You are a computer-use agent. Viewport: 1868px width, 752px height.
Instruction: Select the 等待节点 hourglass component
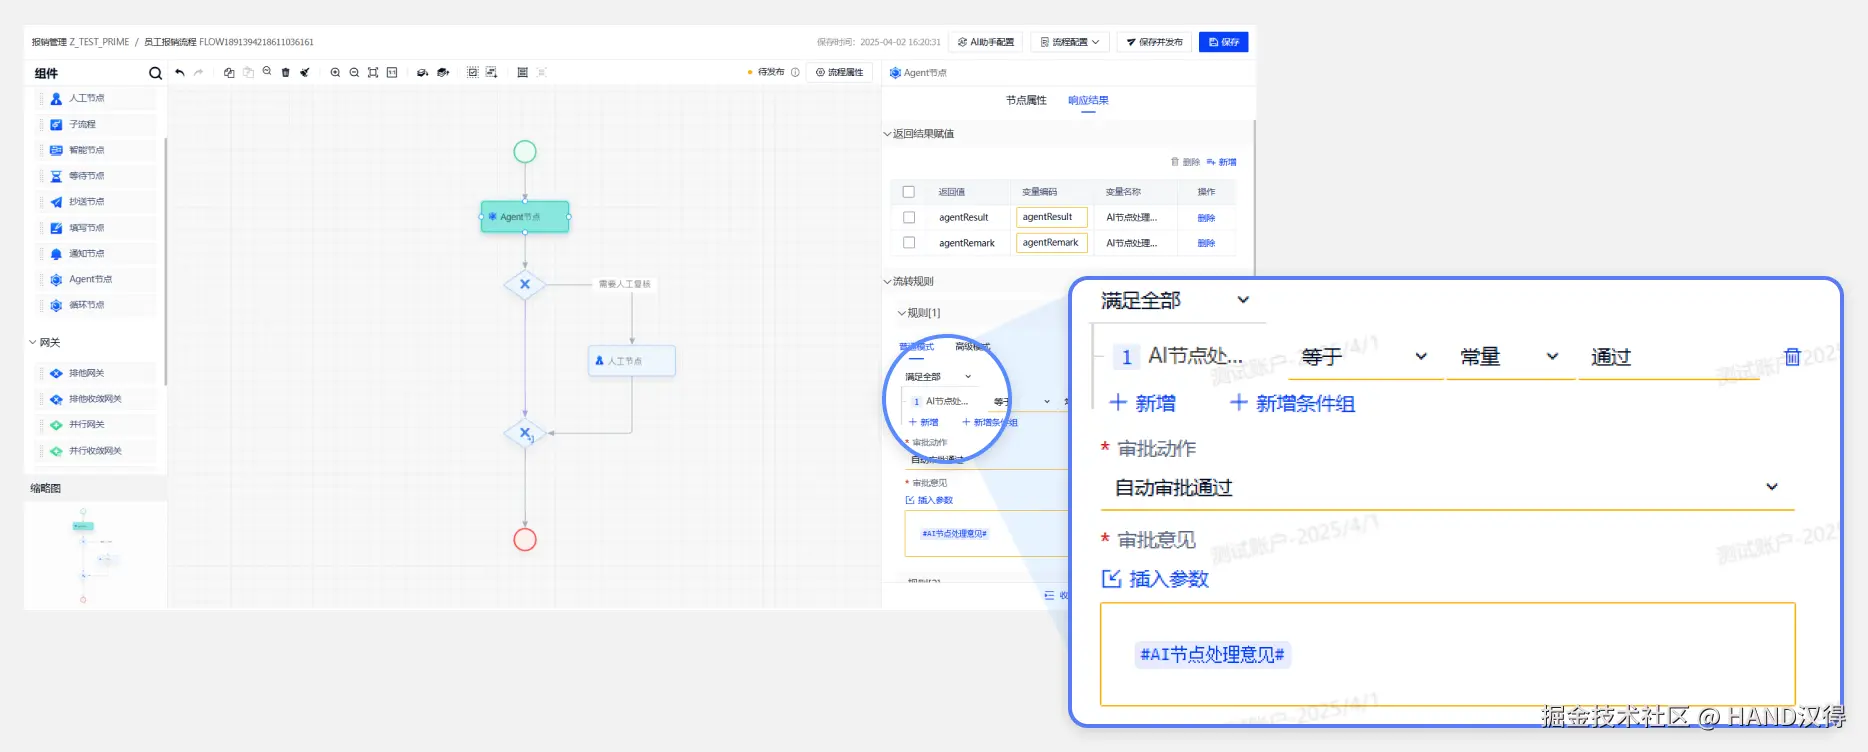[97, 176]
